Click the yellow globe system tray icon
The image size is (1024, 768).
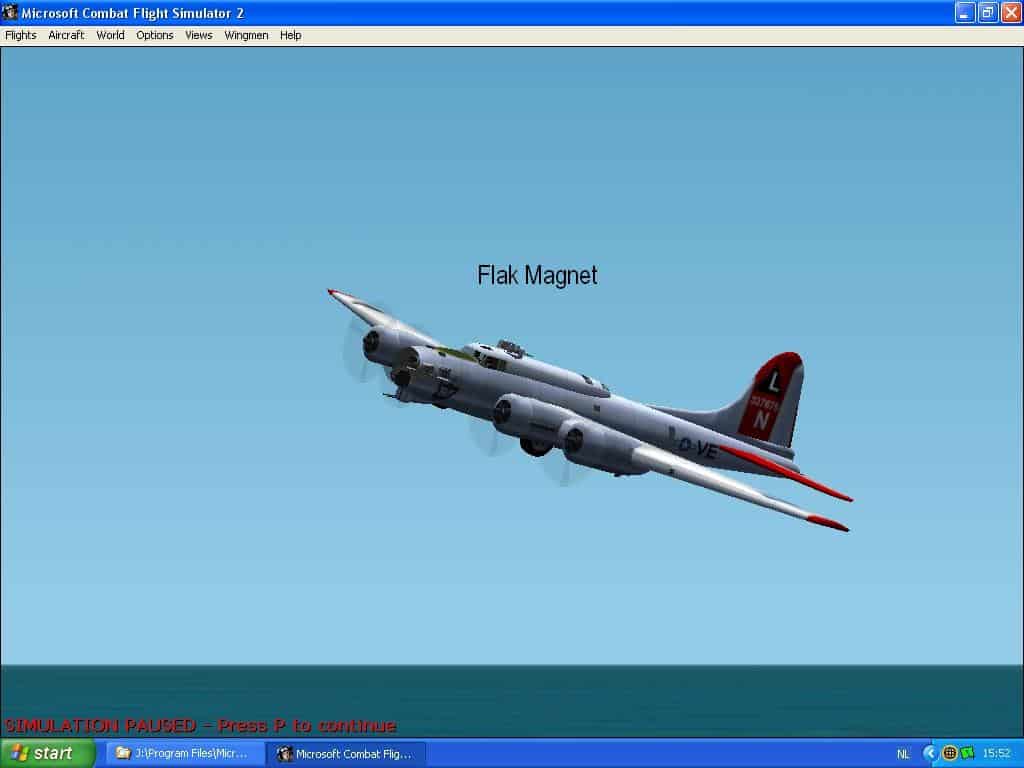coord(949,753)
